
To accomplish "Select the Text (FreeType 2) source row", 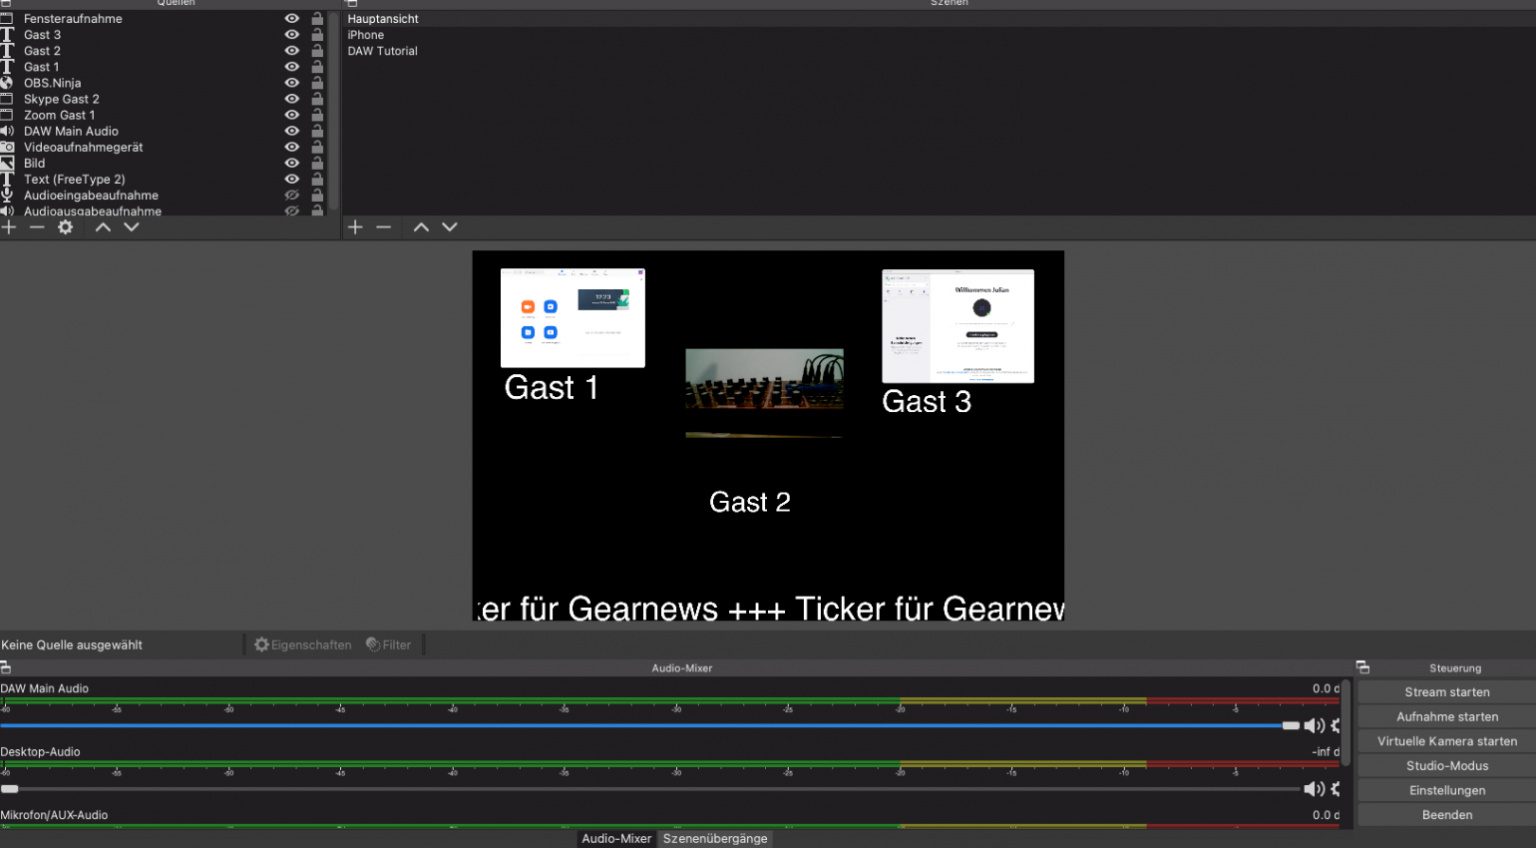I will point(164,179).
